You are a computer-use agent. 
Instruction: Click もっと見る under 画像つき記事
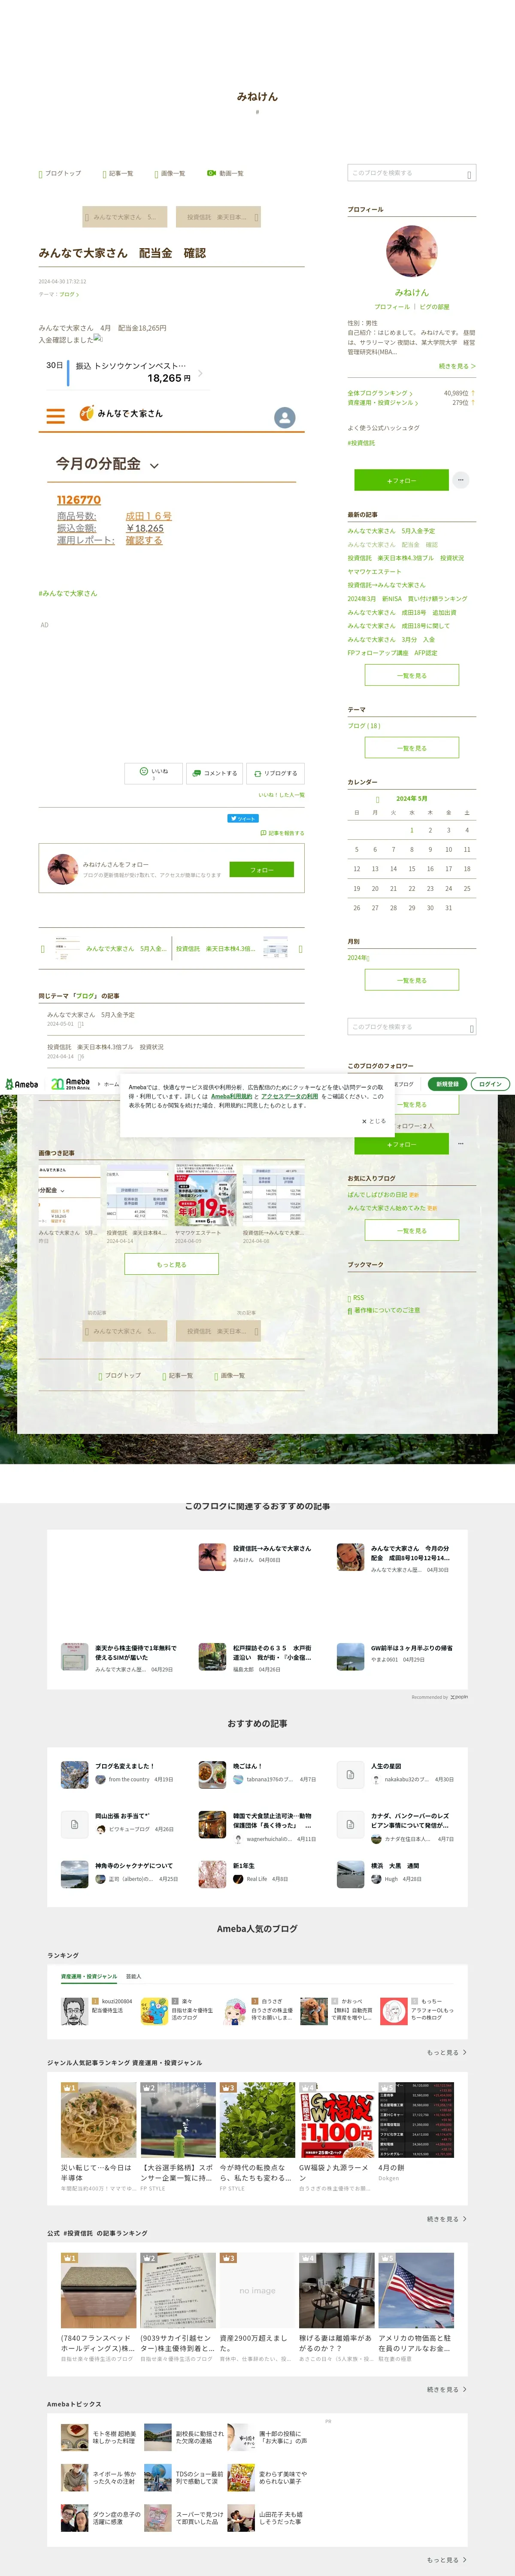(171, 1264)
